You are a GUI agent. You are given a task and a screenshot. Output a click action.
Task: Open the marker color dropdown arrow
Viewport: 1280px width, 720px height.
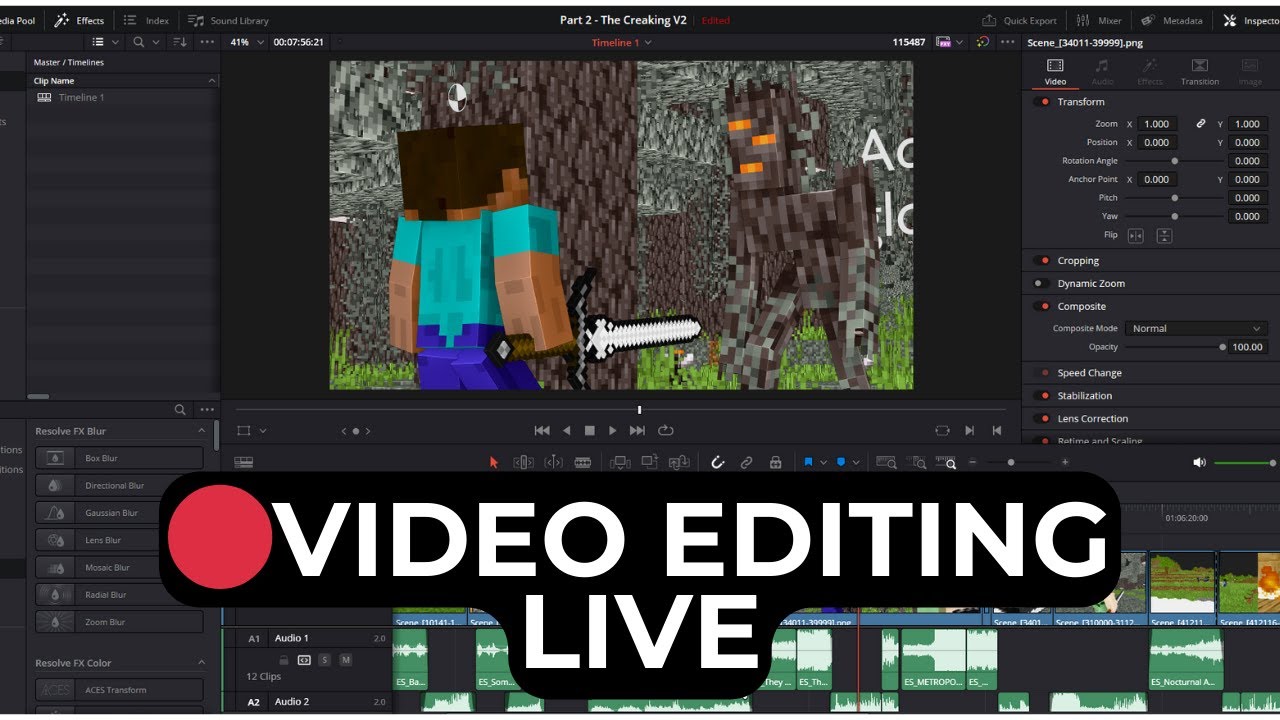pos(856,462)
